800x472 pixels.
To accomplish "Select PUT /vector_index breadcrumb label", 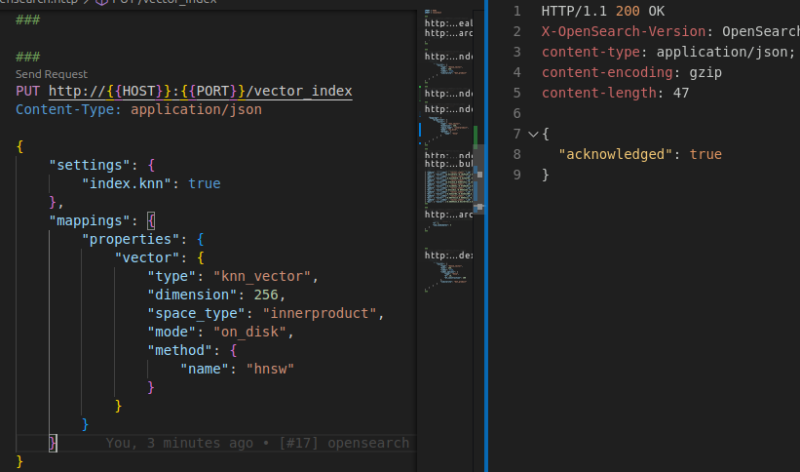I will 165,4.
